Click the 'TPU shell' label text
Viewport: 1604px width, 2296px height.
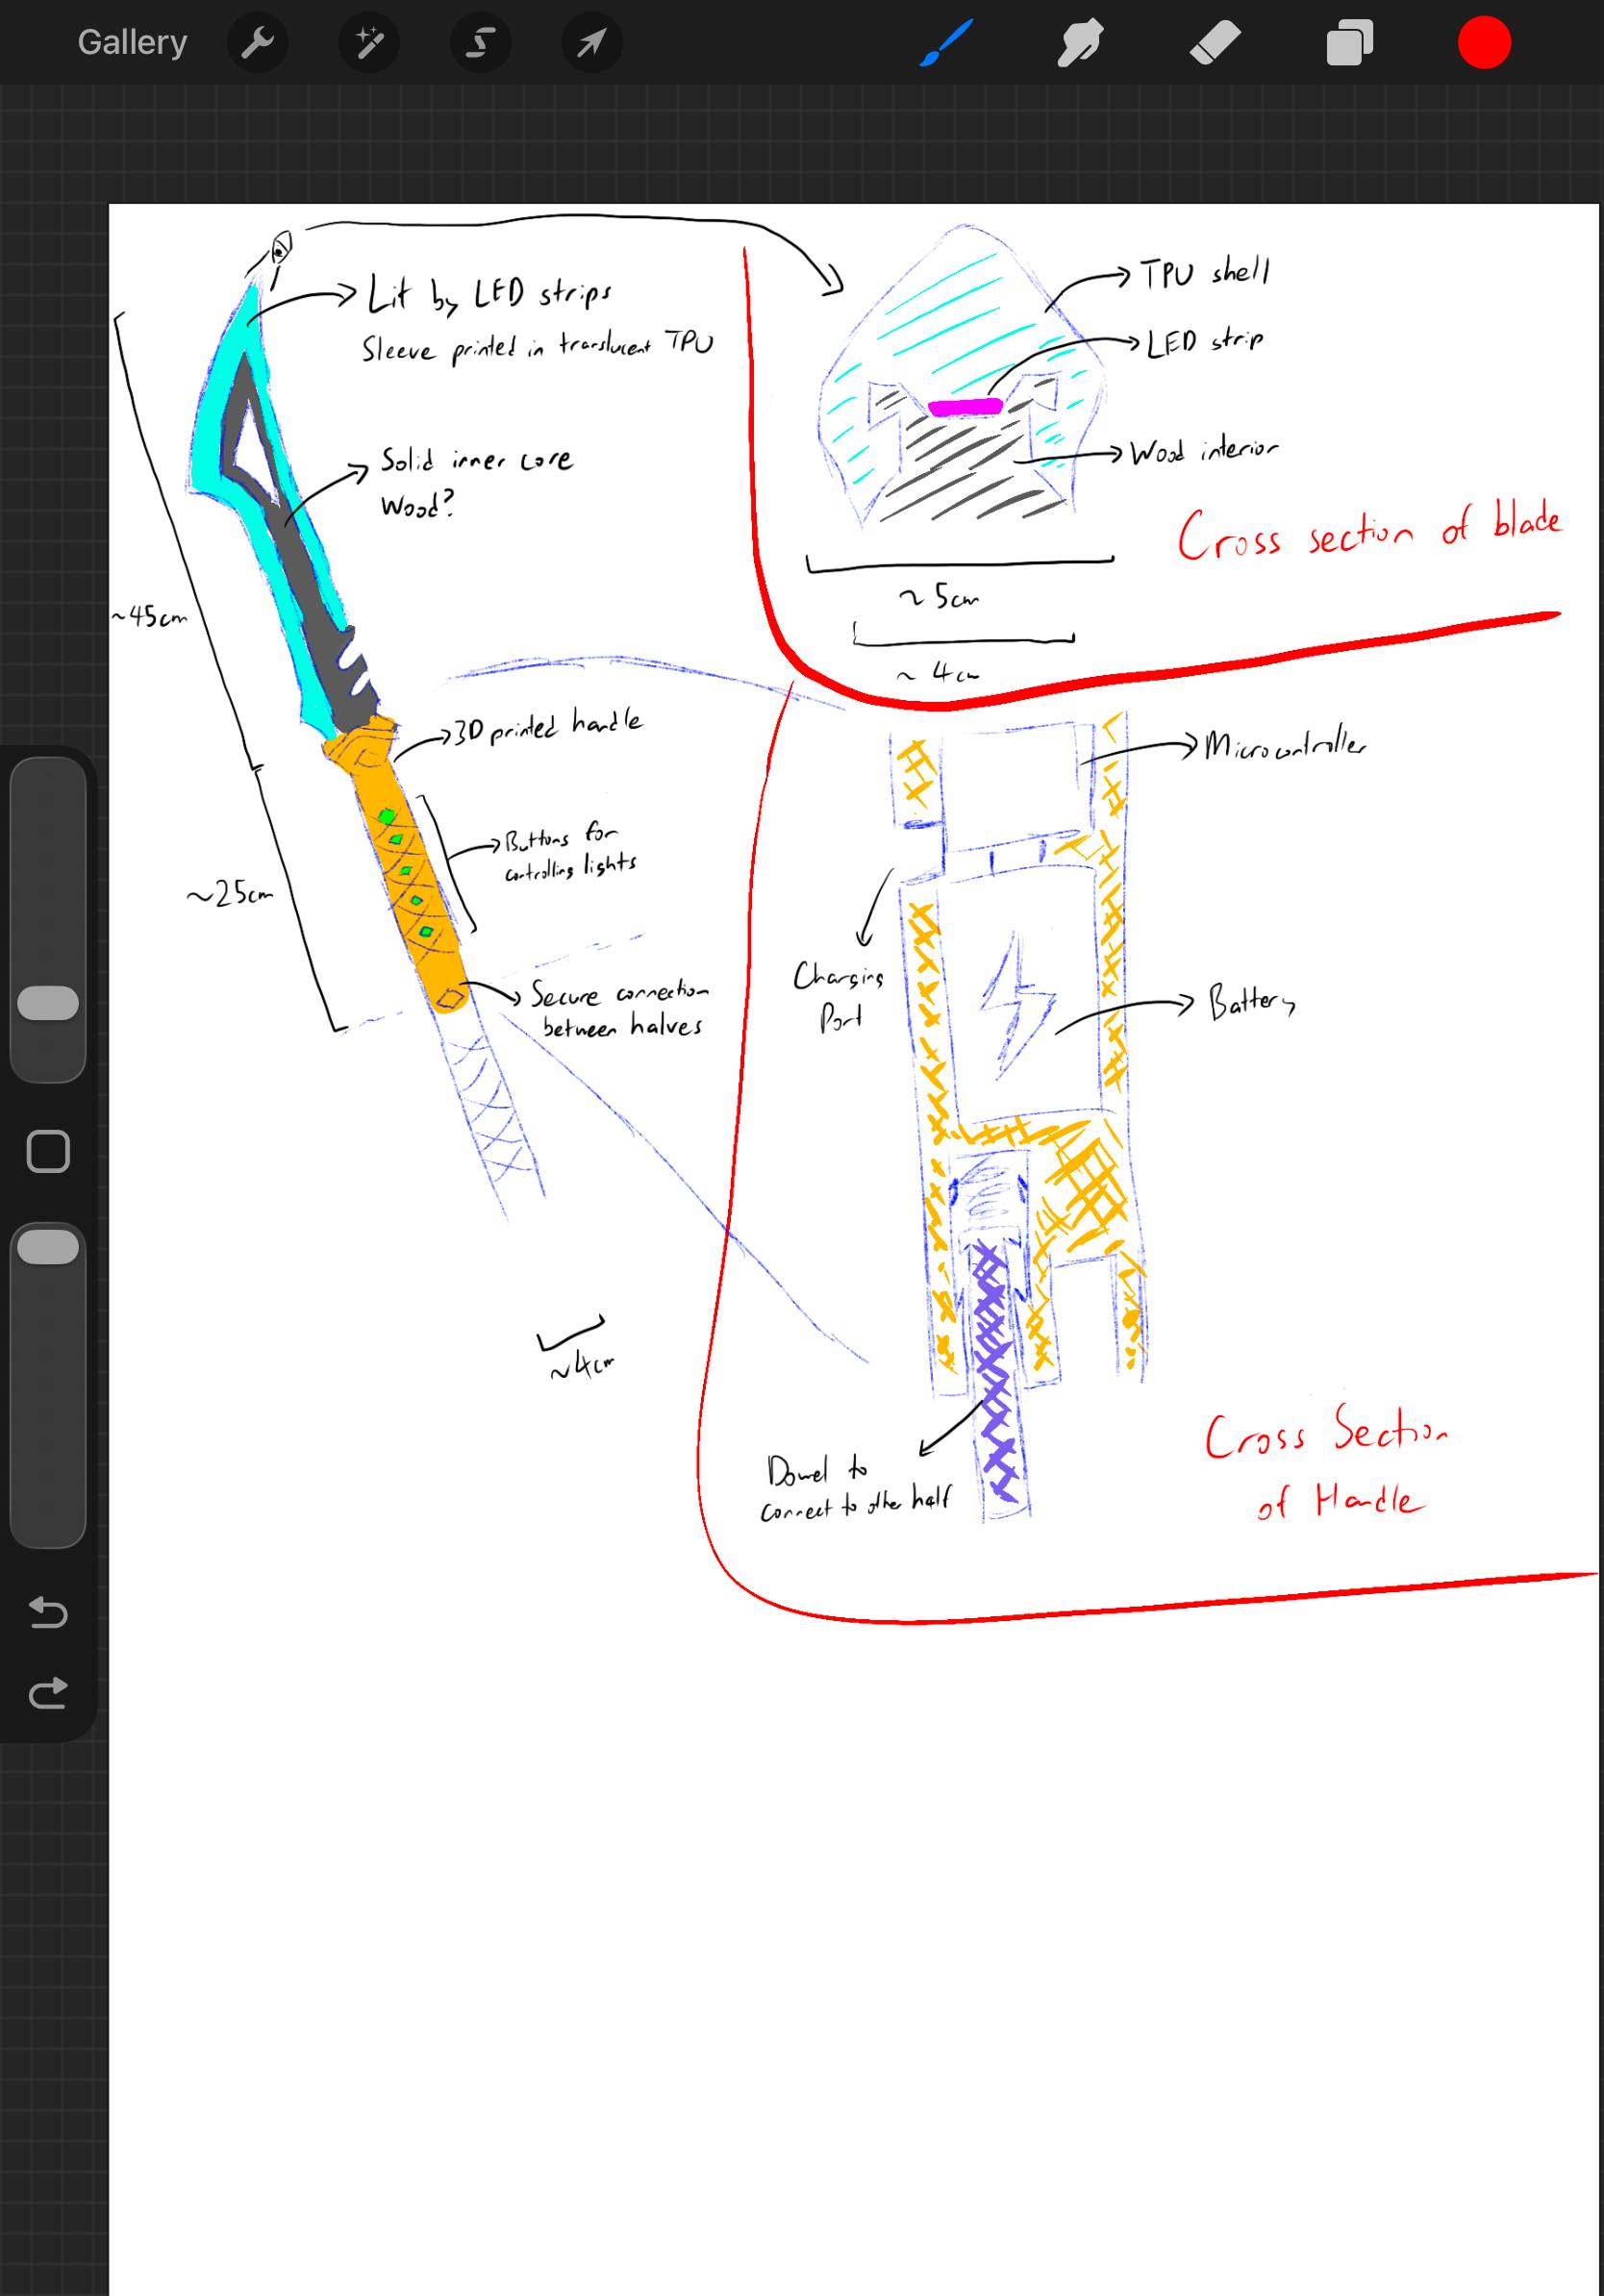[x=1206, y=272]
